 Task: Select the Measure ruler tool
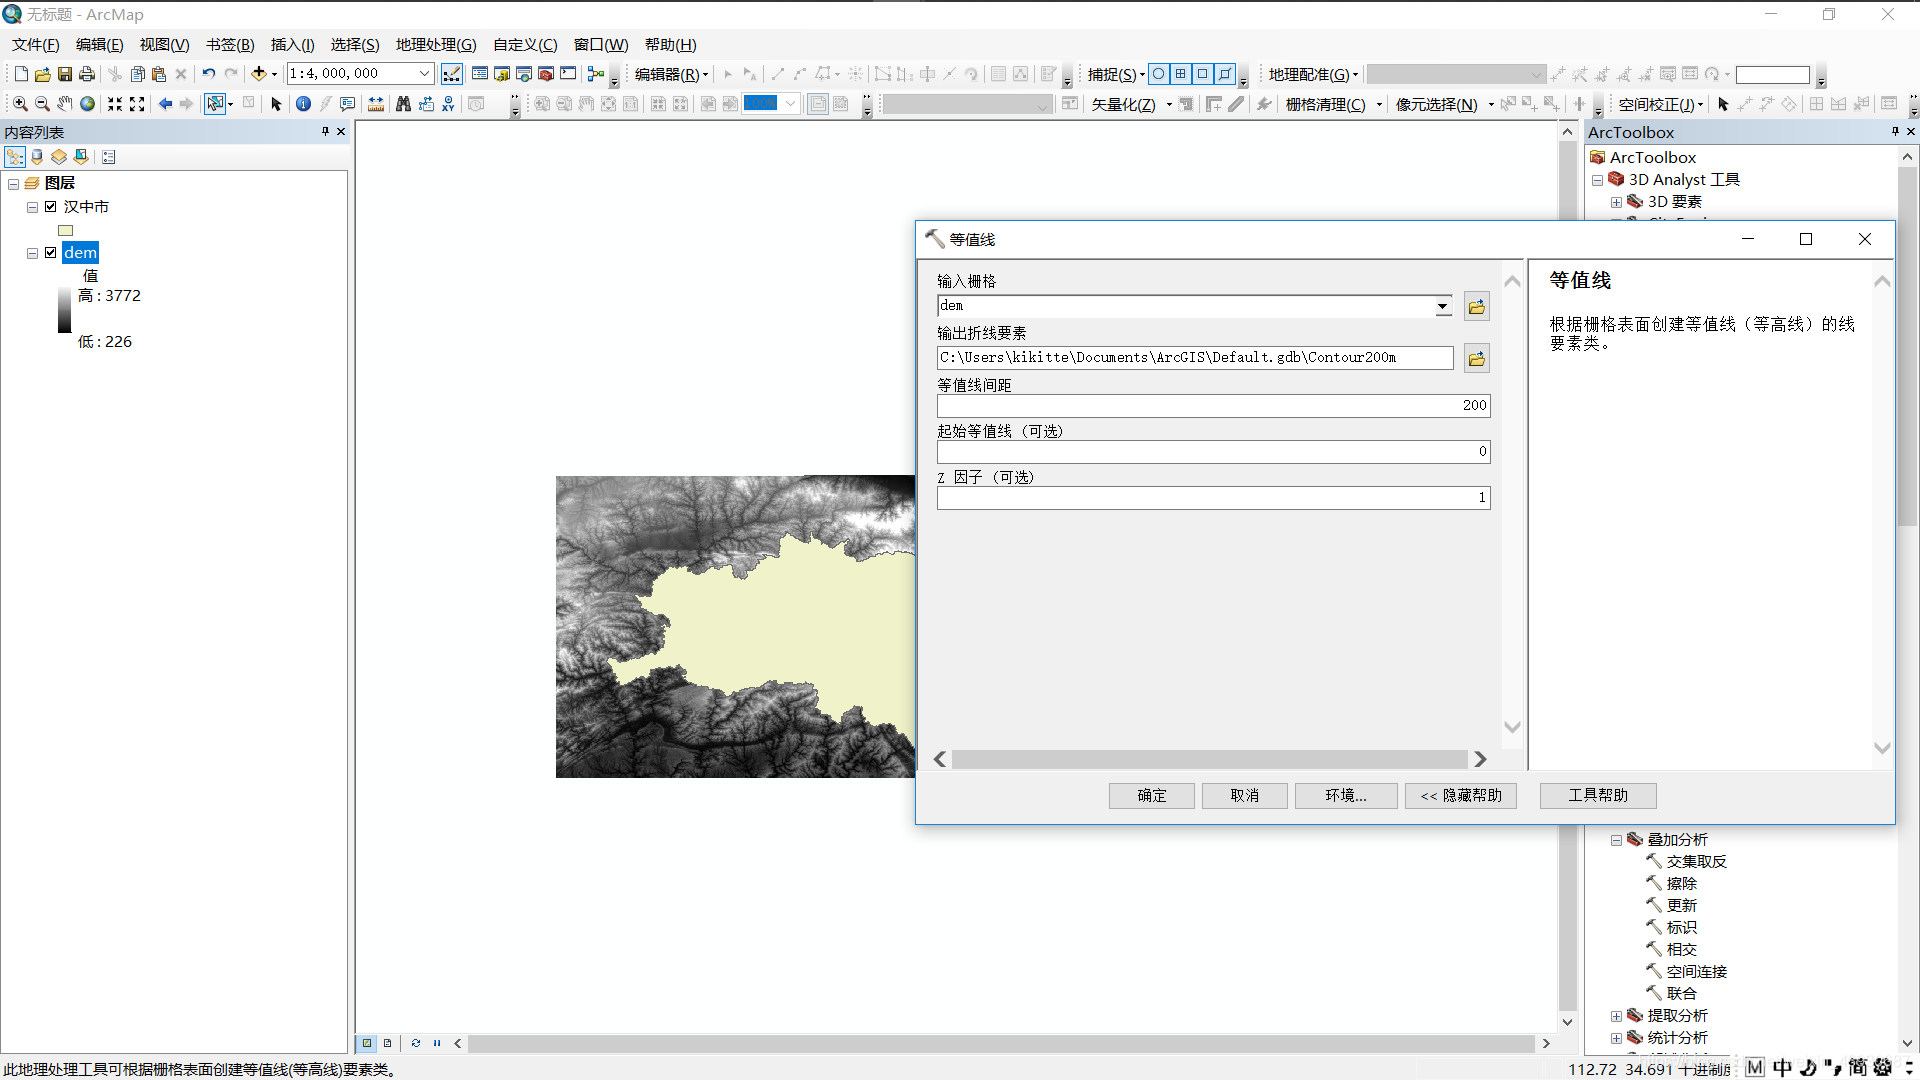376,104
